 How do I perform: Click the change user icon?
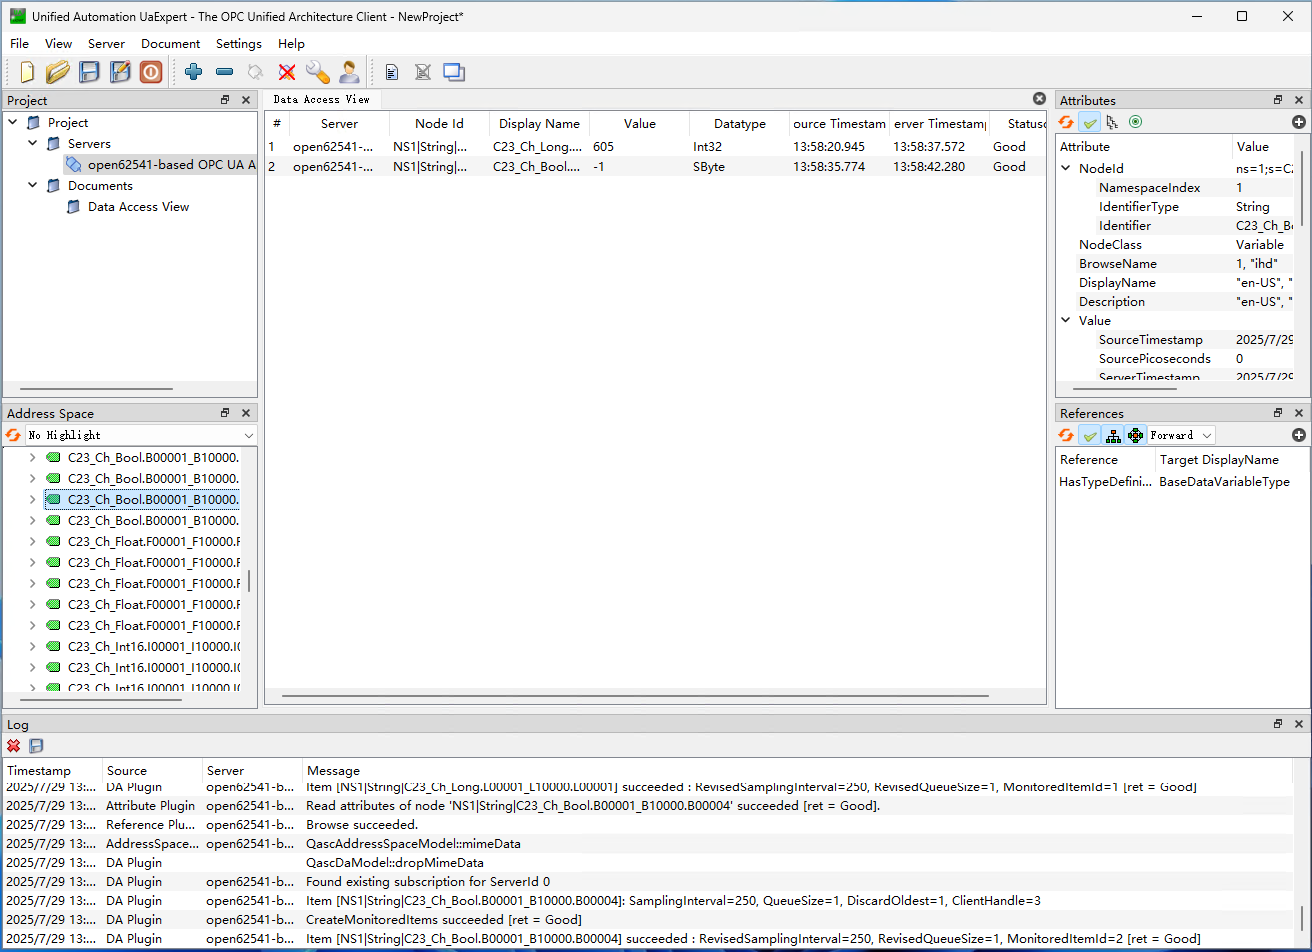click(x=349, y=72)
